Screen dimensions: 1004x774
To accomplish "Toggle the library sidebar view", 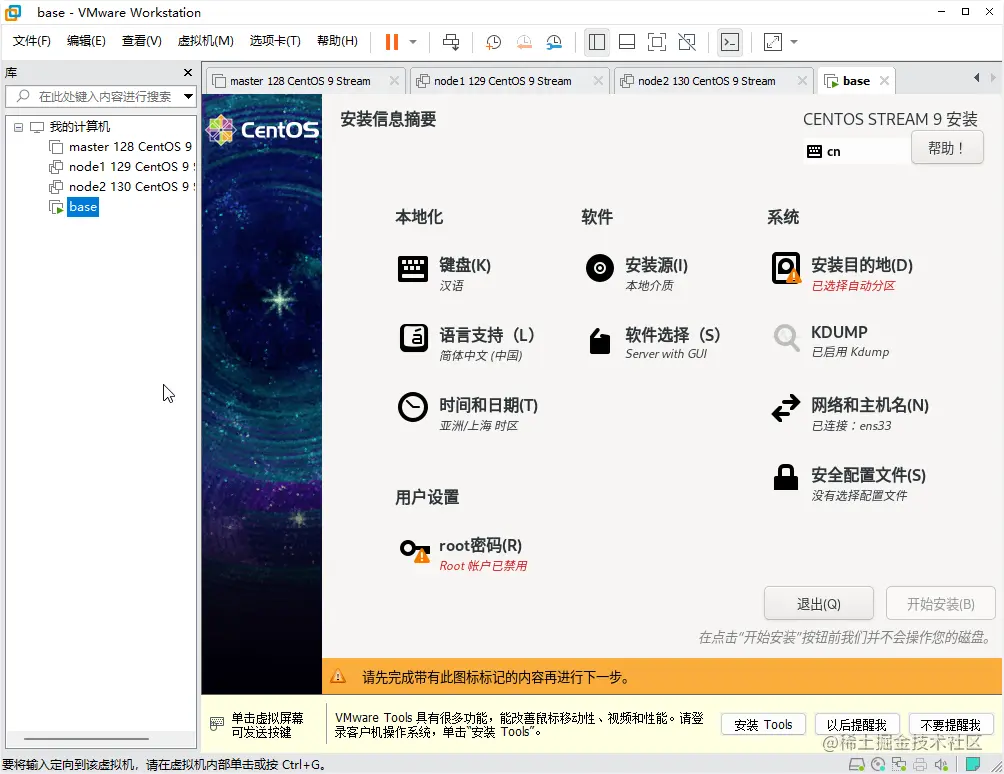I will point(597,42).
